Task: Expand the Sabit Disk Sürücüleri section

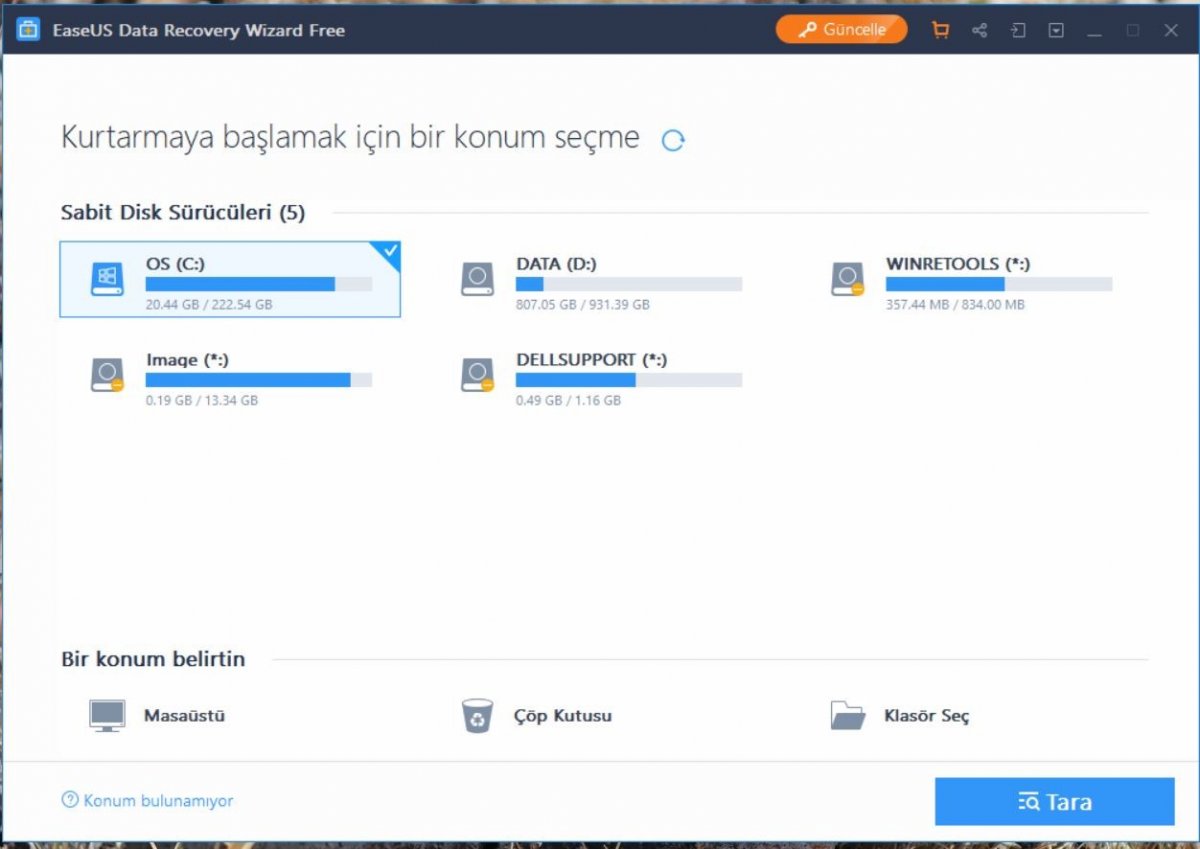Action: click(181, 212)
